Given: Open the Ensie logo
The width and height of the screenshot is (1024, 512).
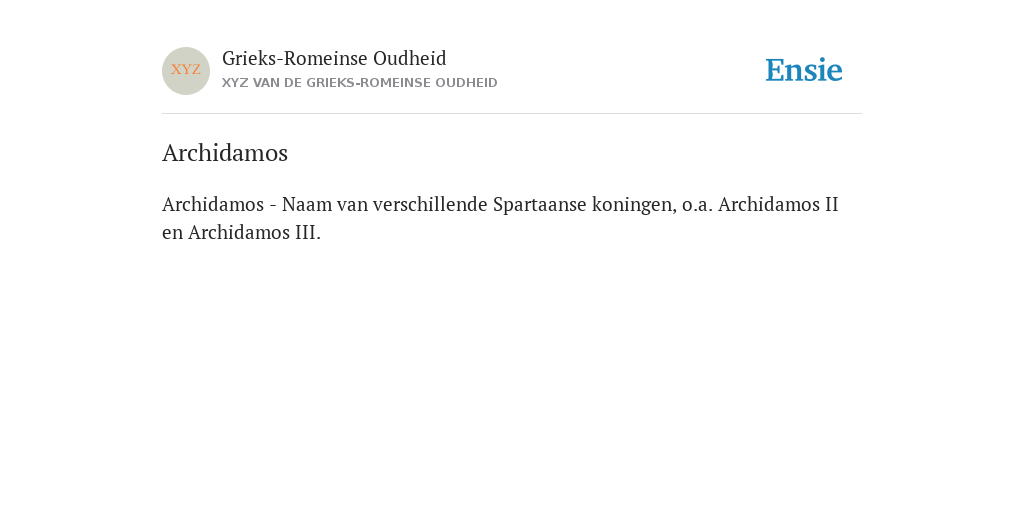Looking at the screenshot, I should click(x=804, y=71).
